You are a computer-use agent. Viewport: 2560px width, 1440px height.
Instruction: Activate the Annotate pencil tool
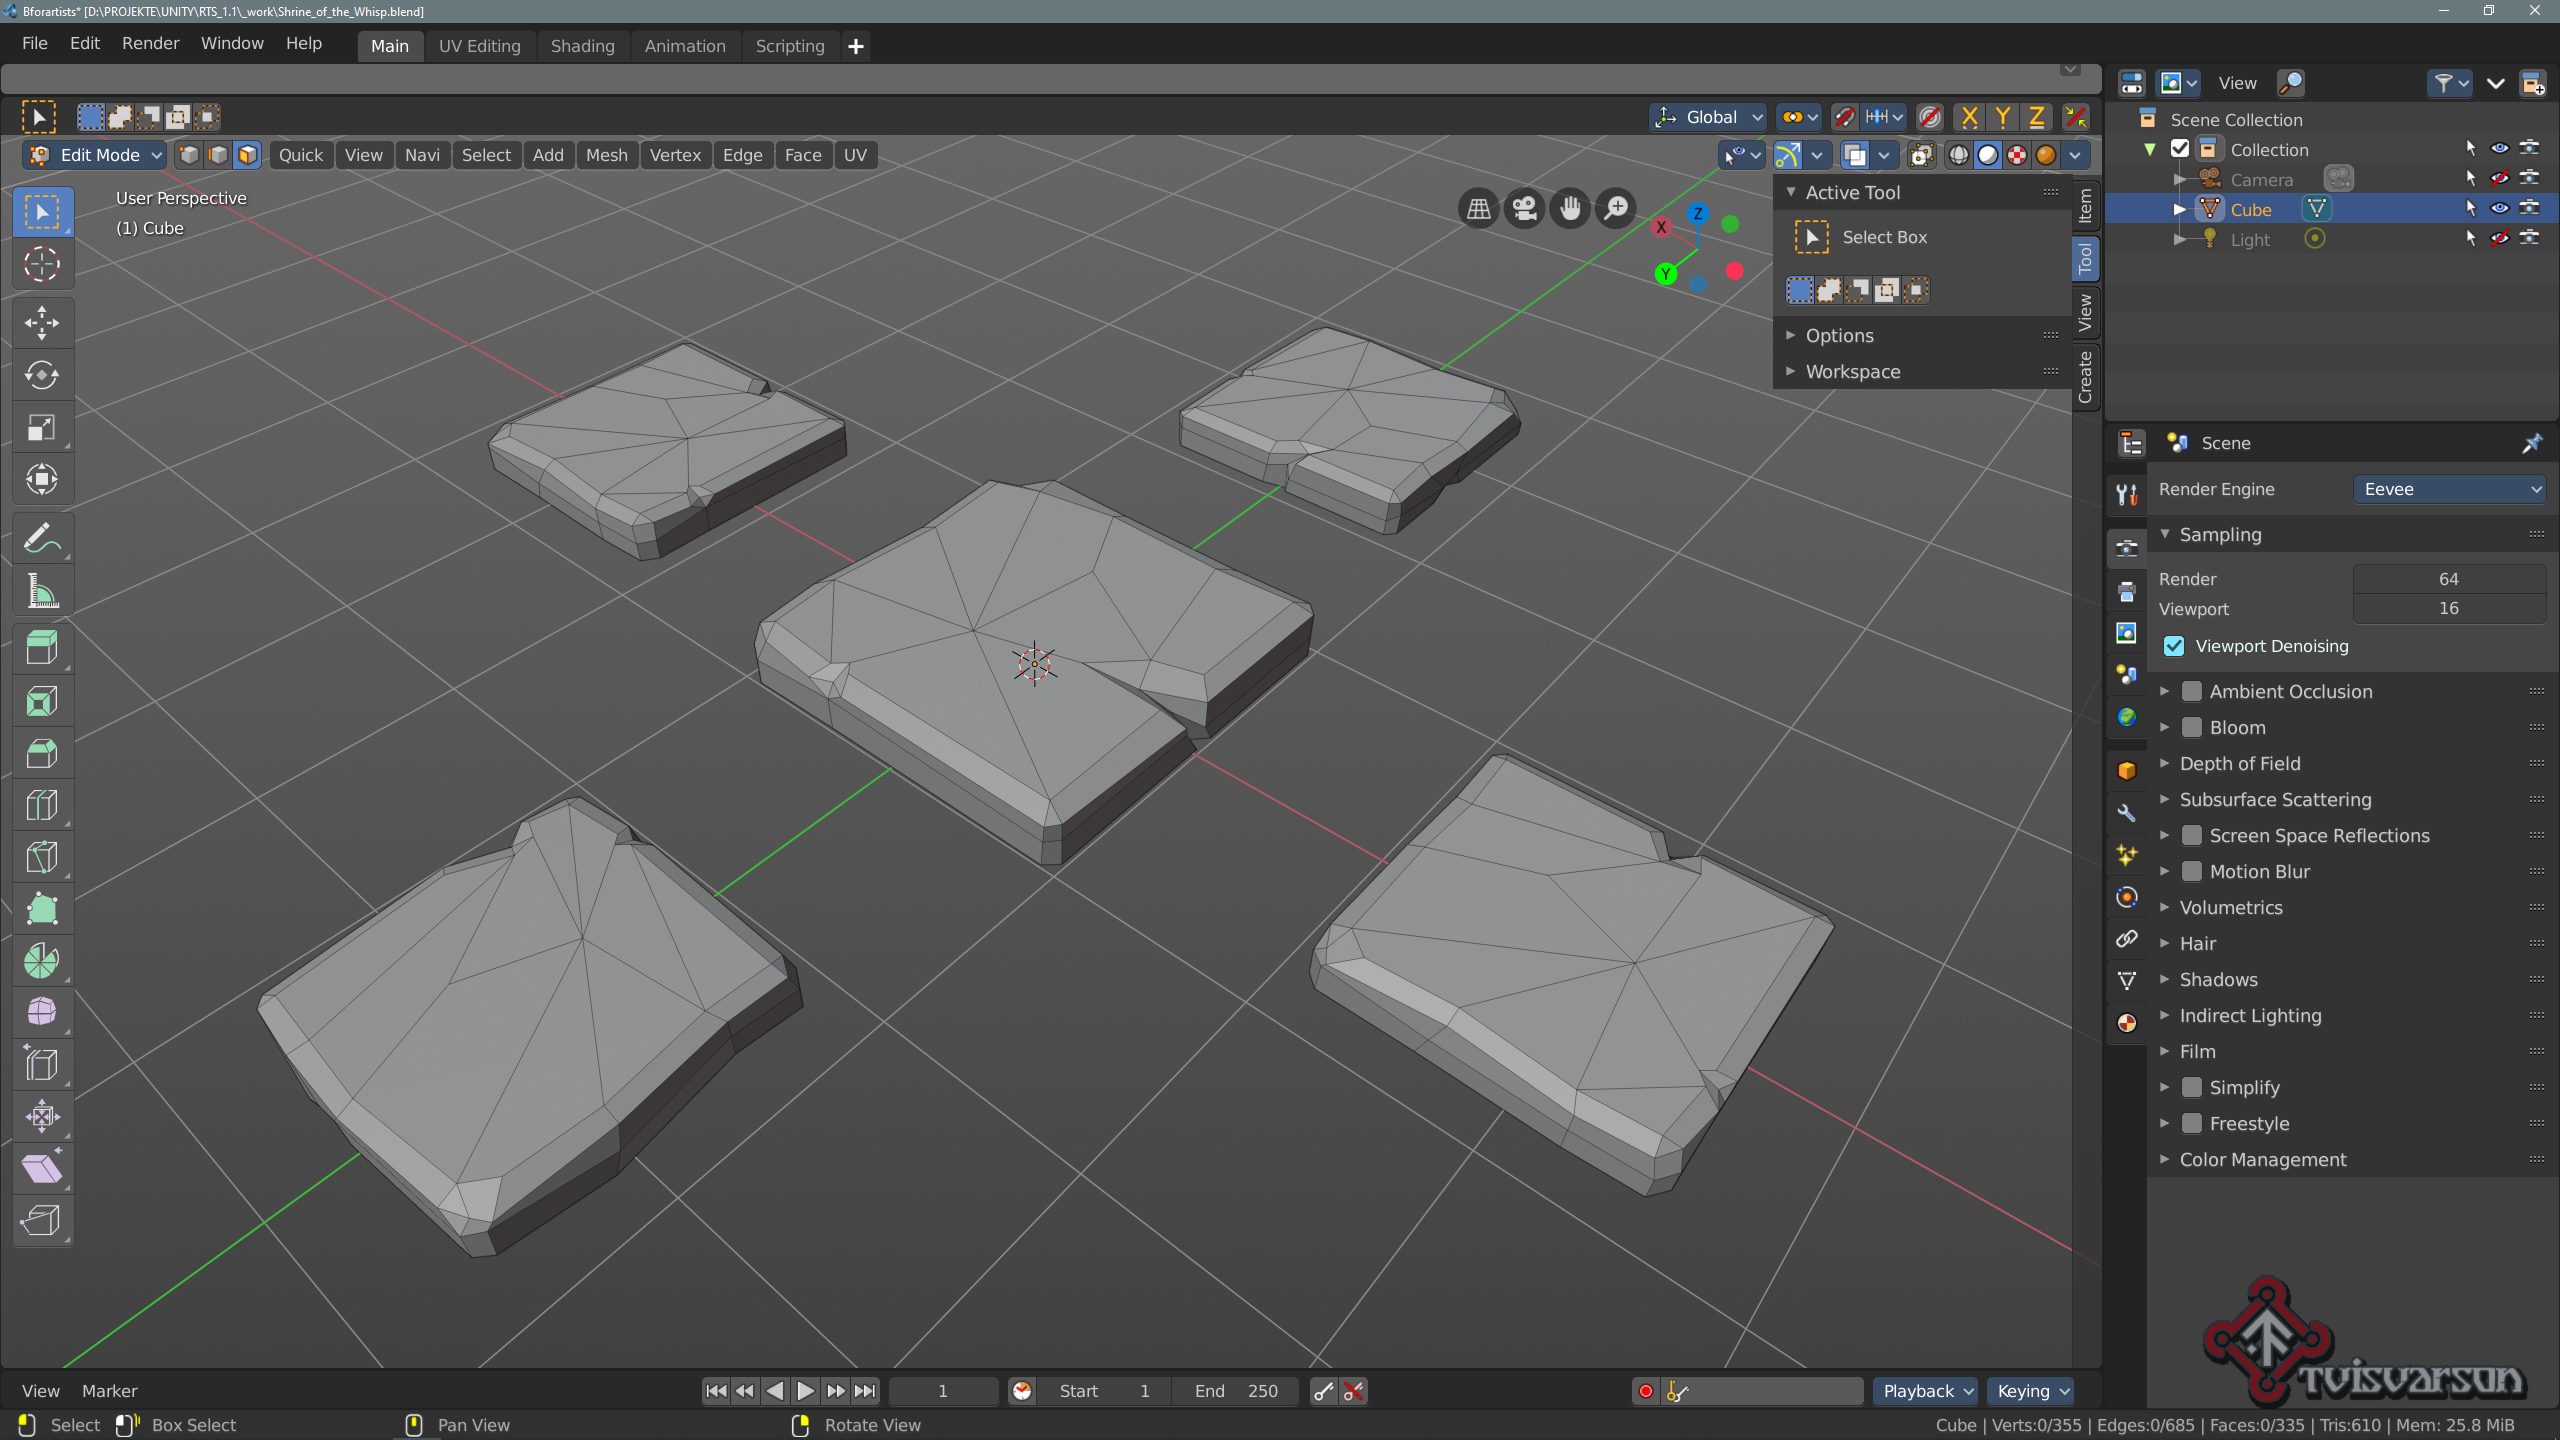tap(42, 540)
